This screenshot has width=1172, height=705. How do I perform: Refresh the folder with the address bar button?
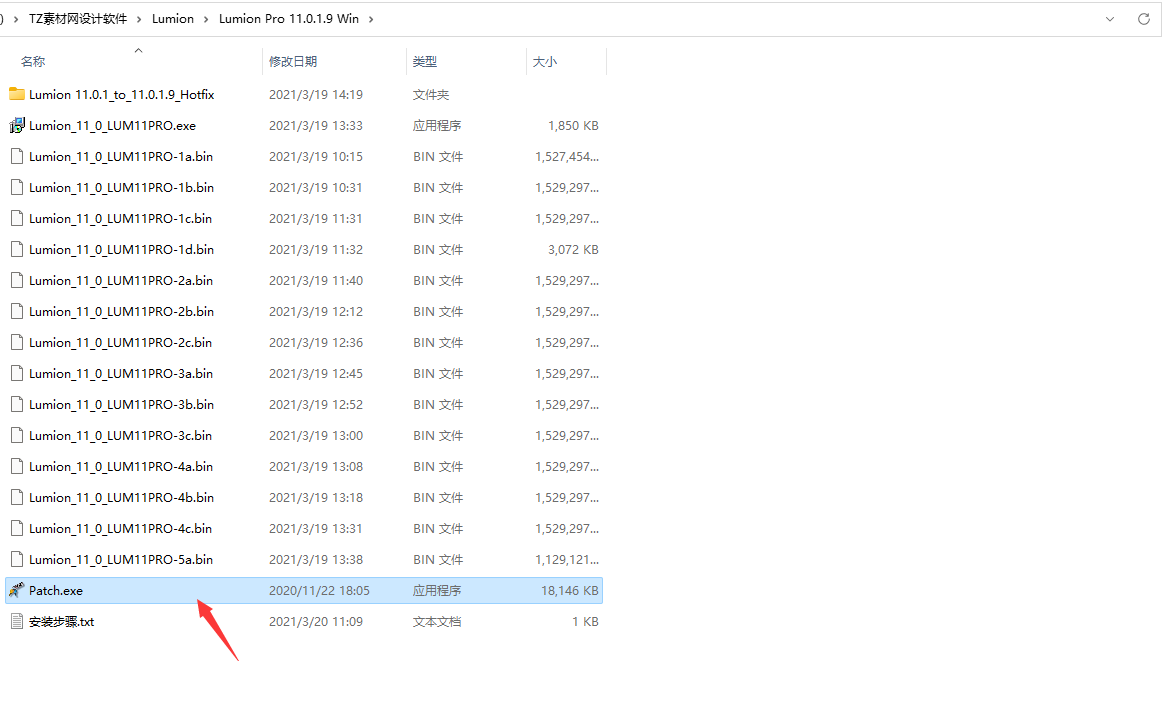coord(1144,19)
